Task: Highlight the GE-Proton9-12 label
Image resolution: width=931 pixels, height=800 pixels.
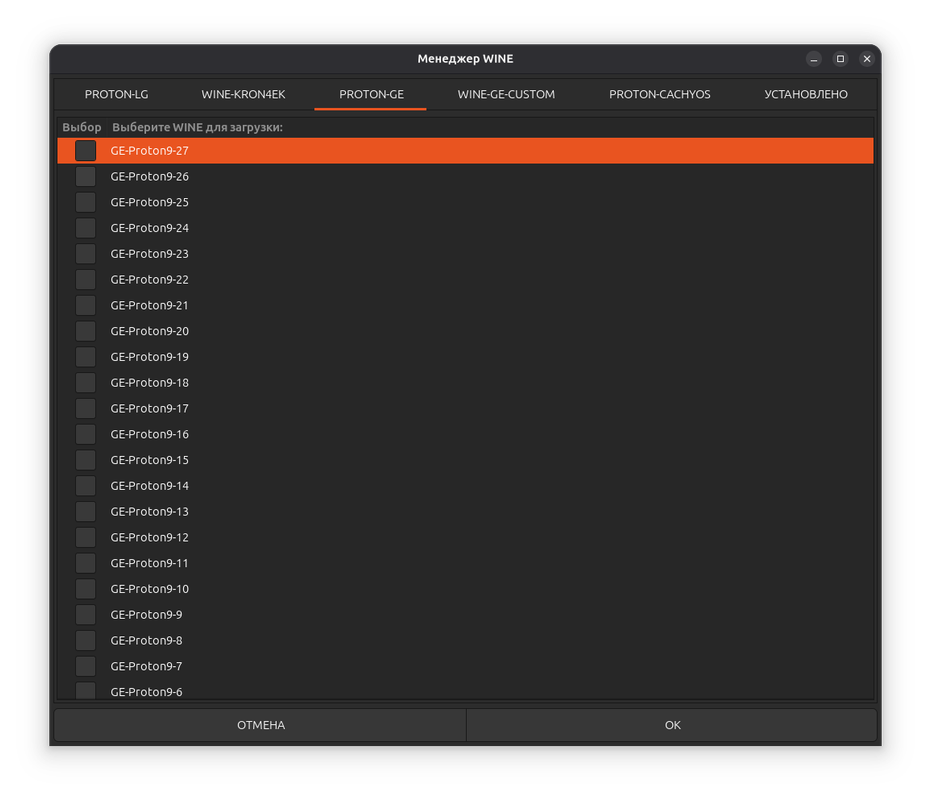Action: pos(150,537)
